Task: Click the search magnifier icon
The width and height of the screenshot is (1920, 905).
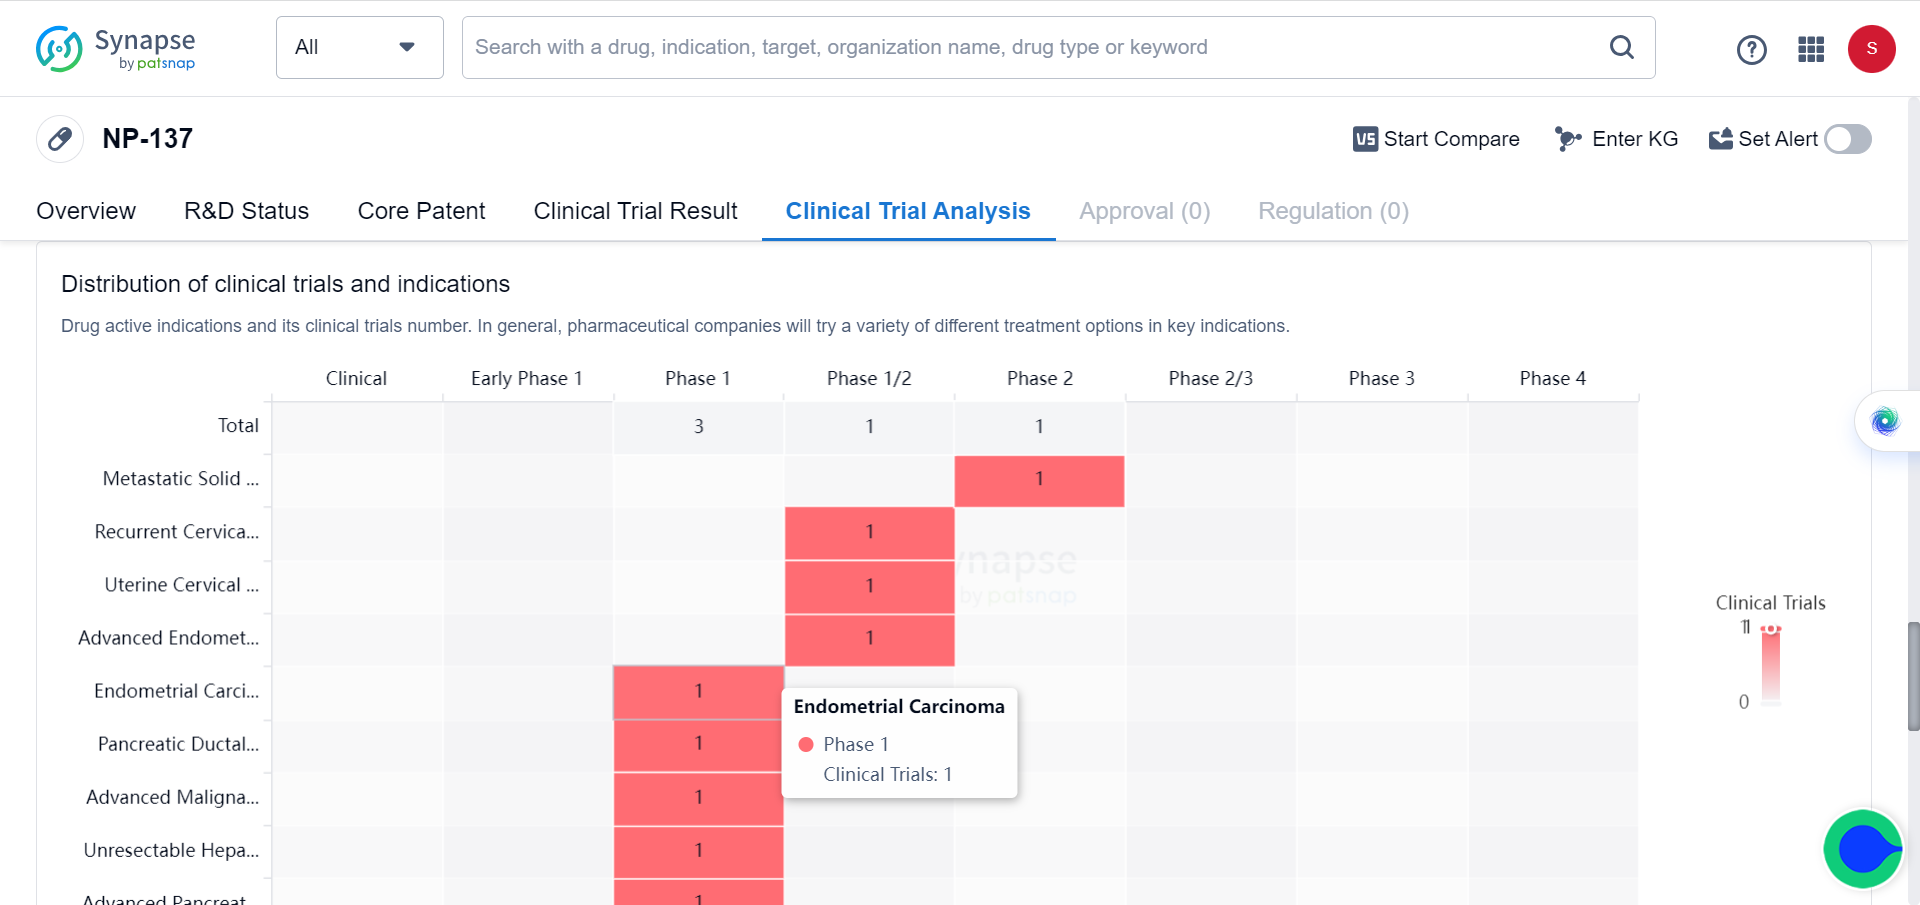Action: (x=1621, y=47)
